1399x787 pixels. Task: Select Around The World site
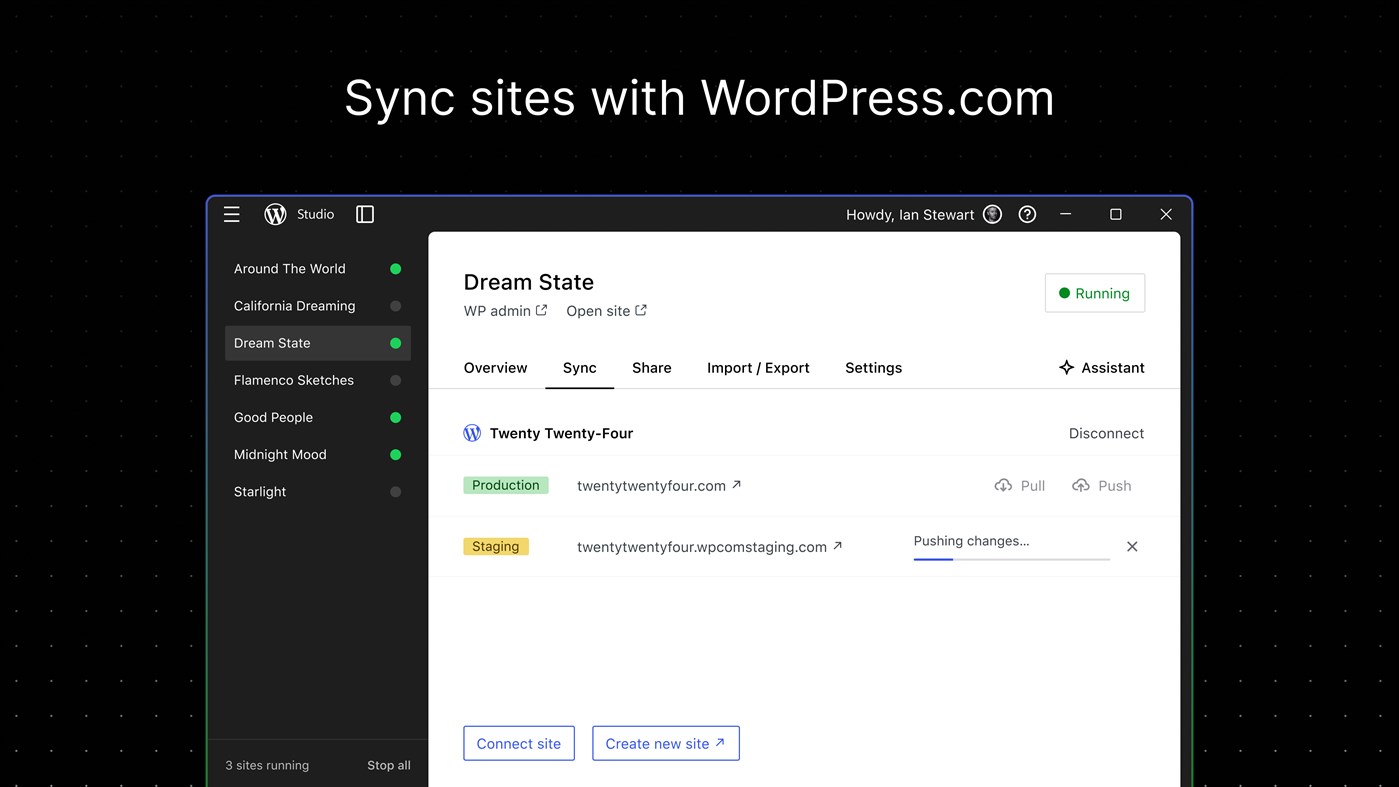pos(318,269)
